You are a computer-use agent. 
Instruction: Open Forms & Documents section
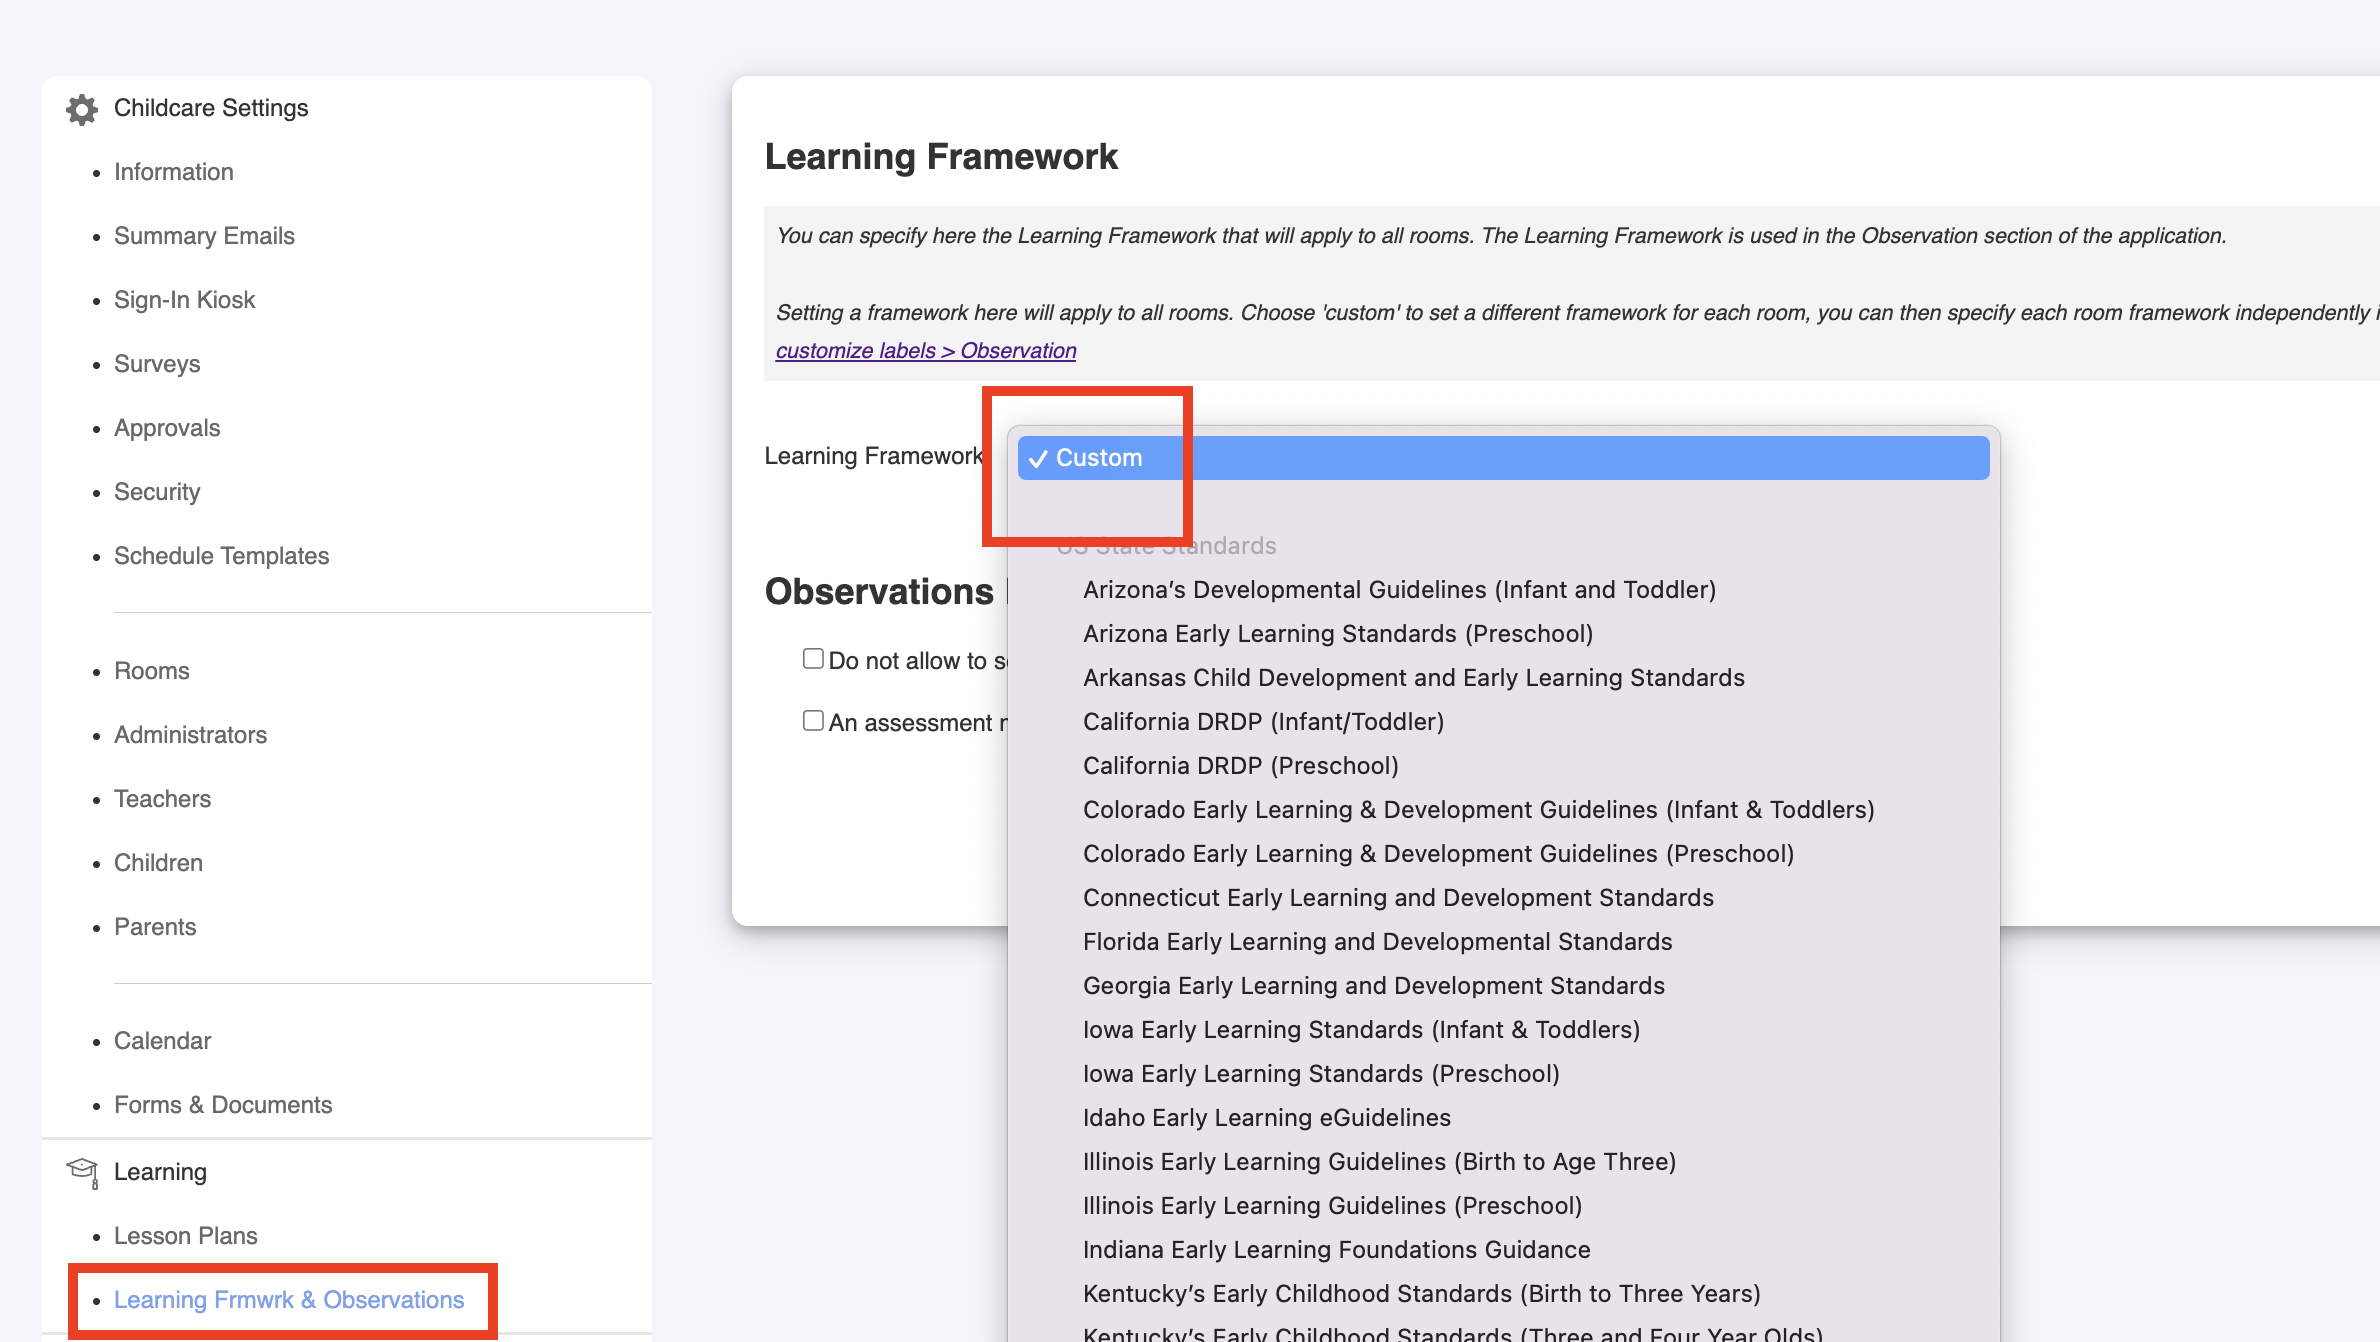[222, 1105]
